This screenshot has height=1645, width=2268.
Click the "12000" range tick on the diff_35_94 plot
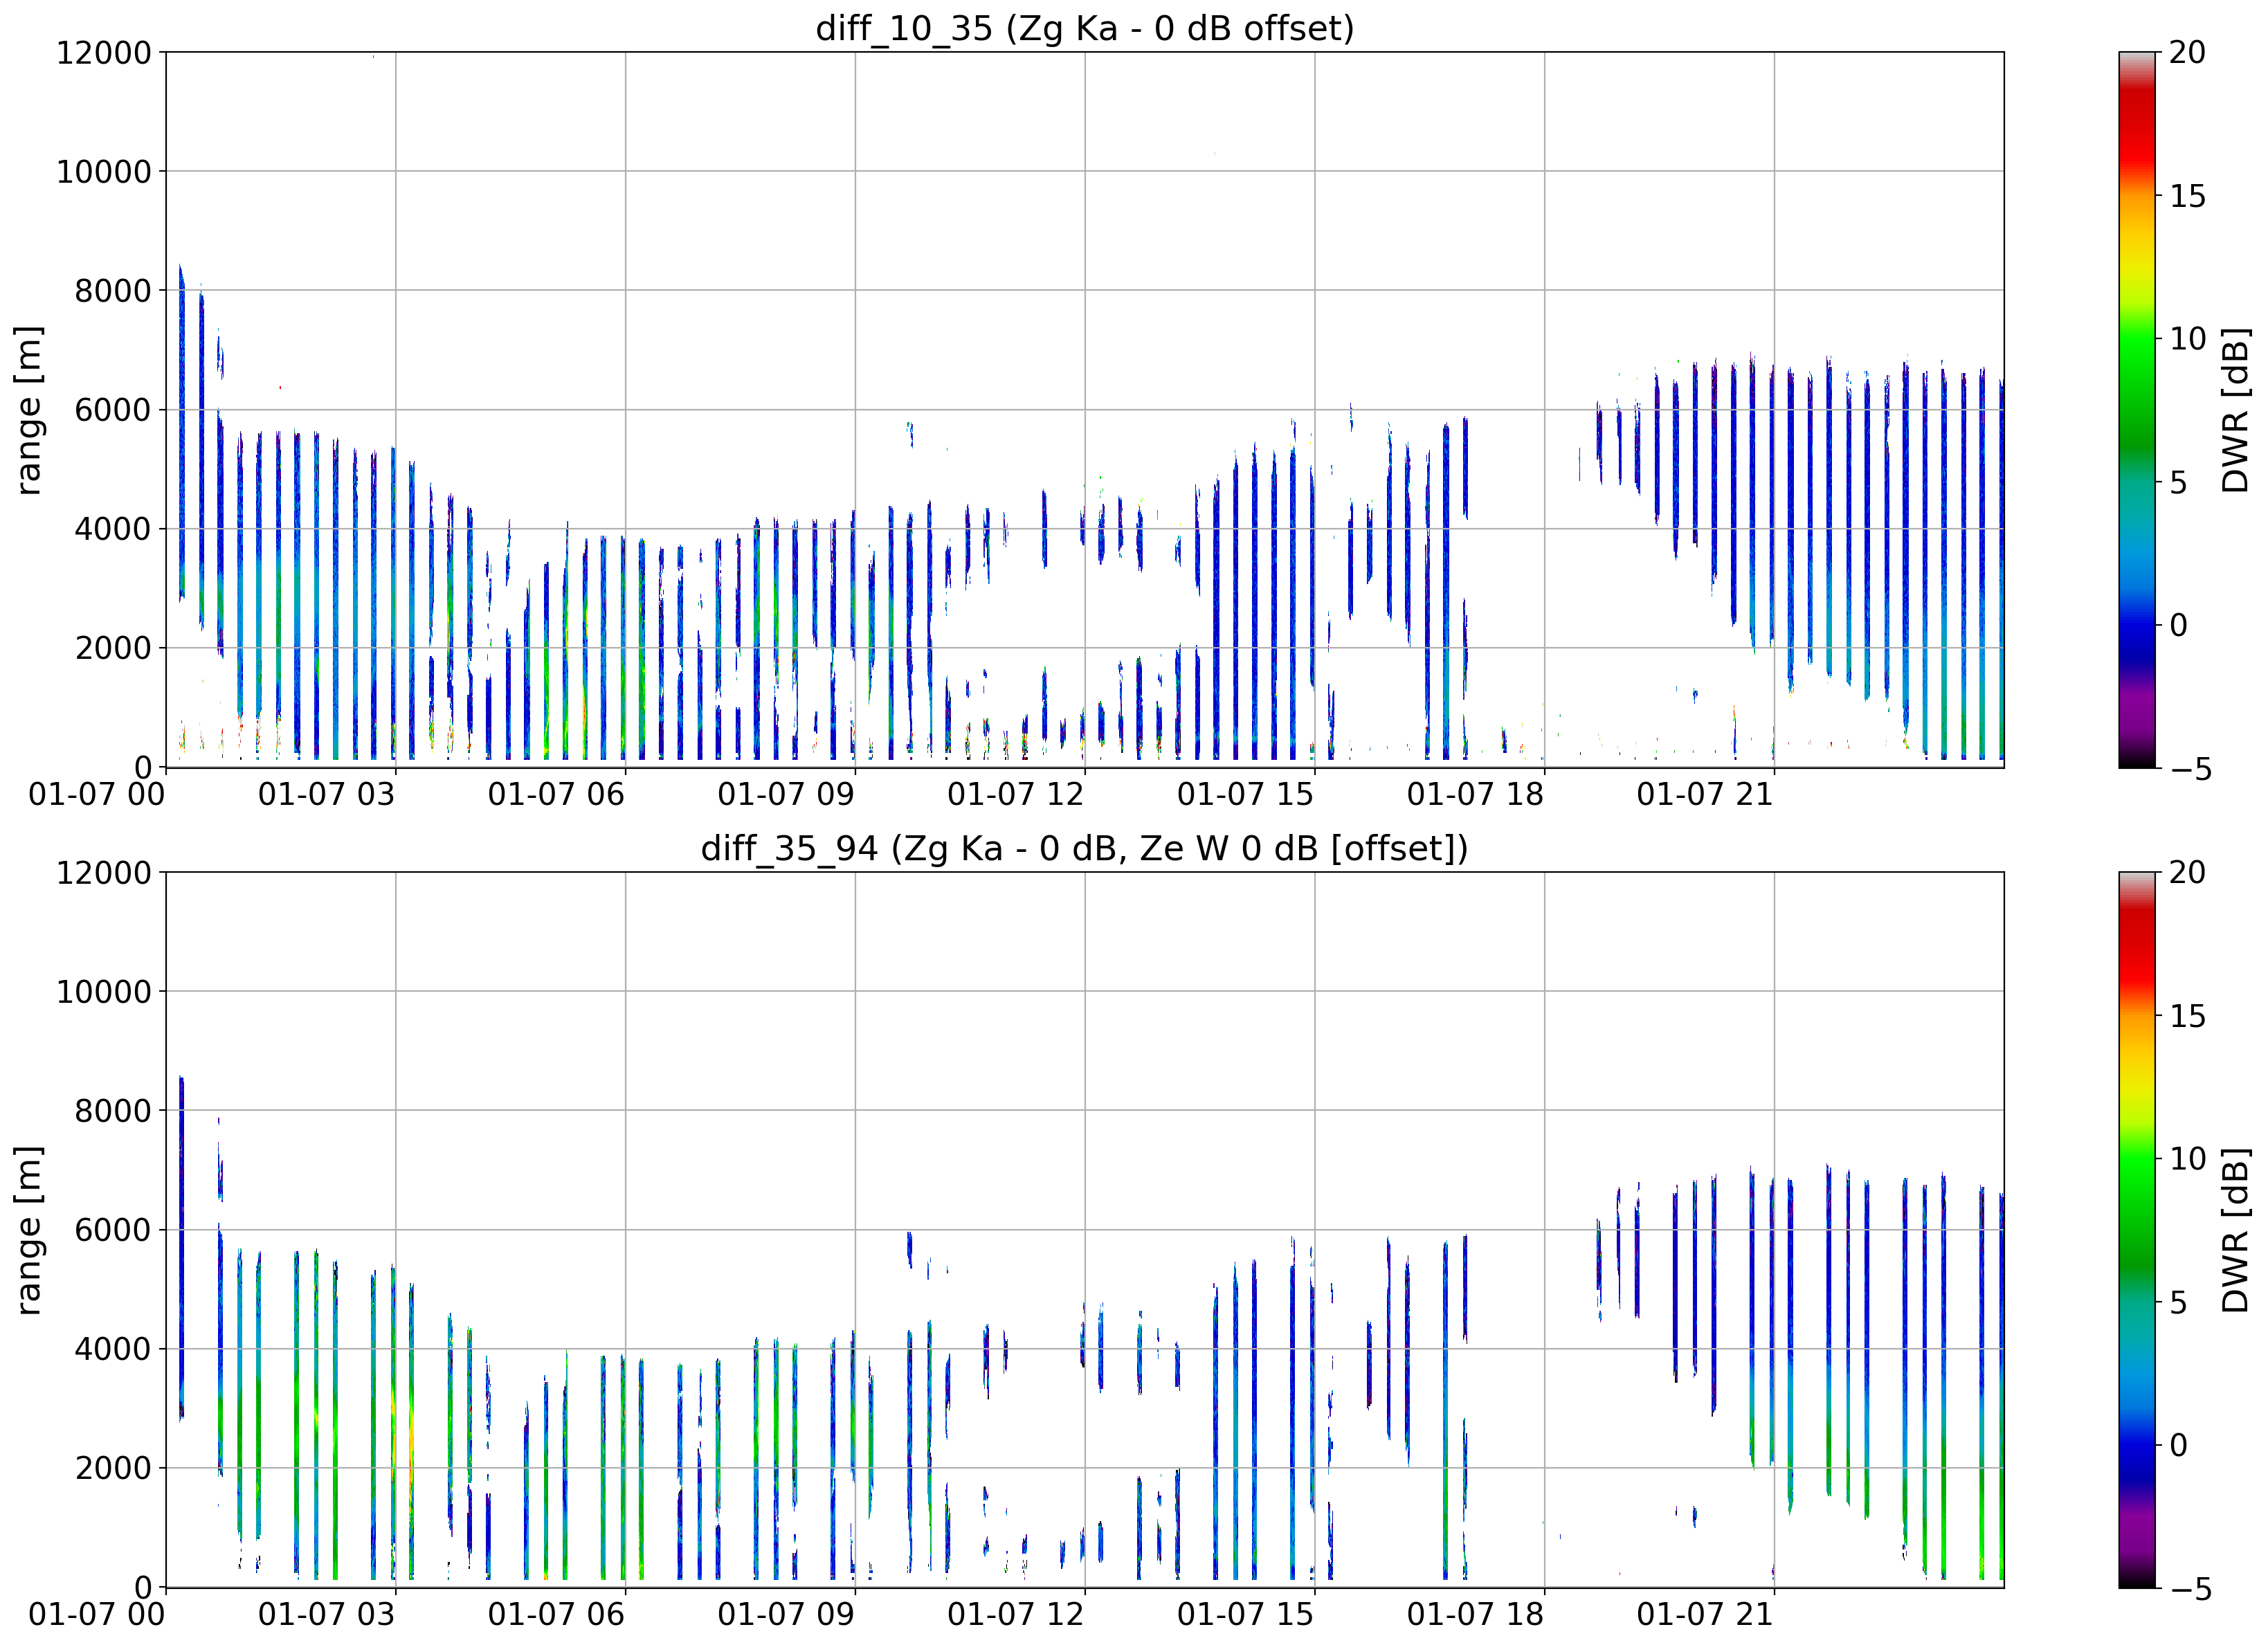coord(103,872)
